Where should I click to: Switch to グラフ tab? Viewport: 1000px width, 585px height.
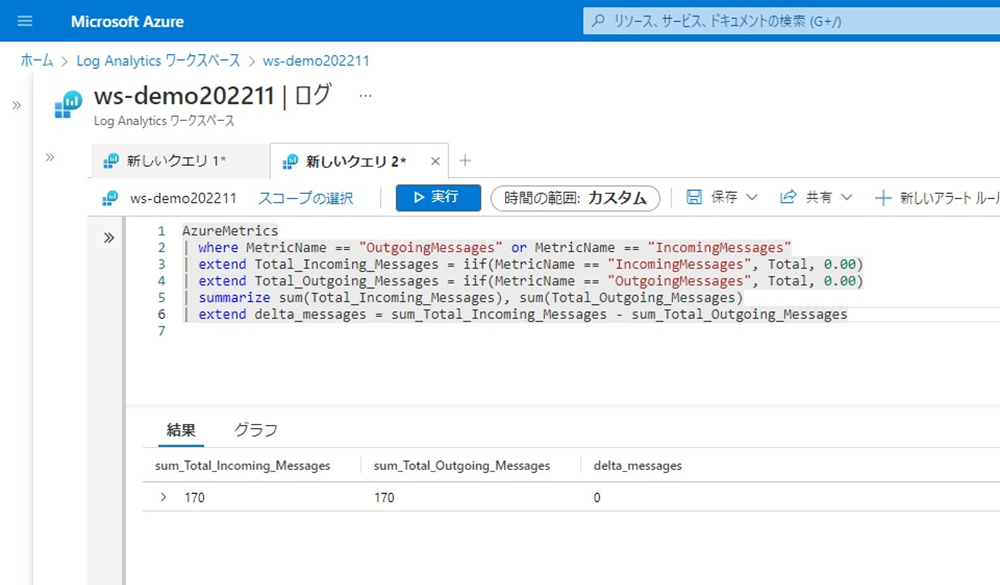point(256,430)
